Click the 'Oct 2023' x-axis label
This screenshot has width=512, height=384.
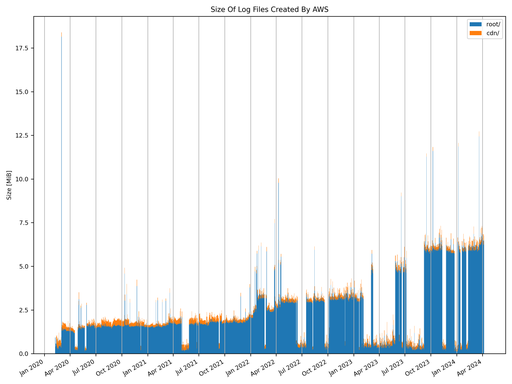tap(418, 367)
